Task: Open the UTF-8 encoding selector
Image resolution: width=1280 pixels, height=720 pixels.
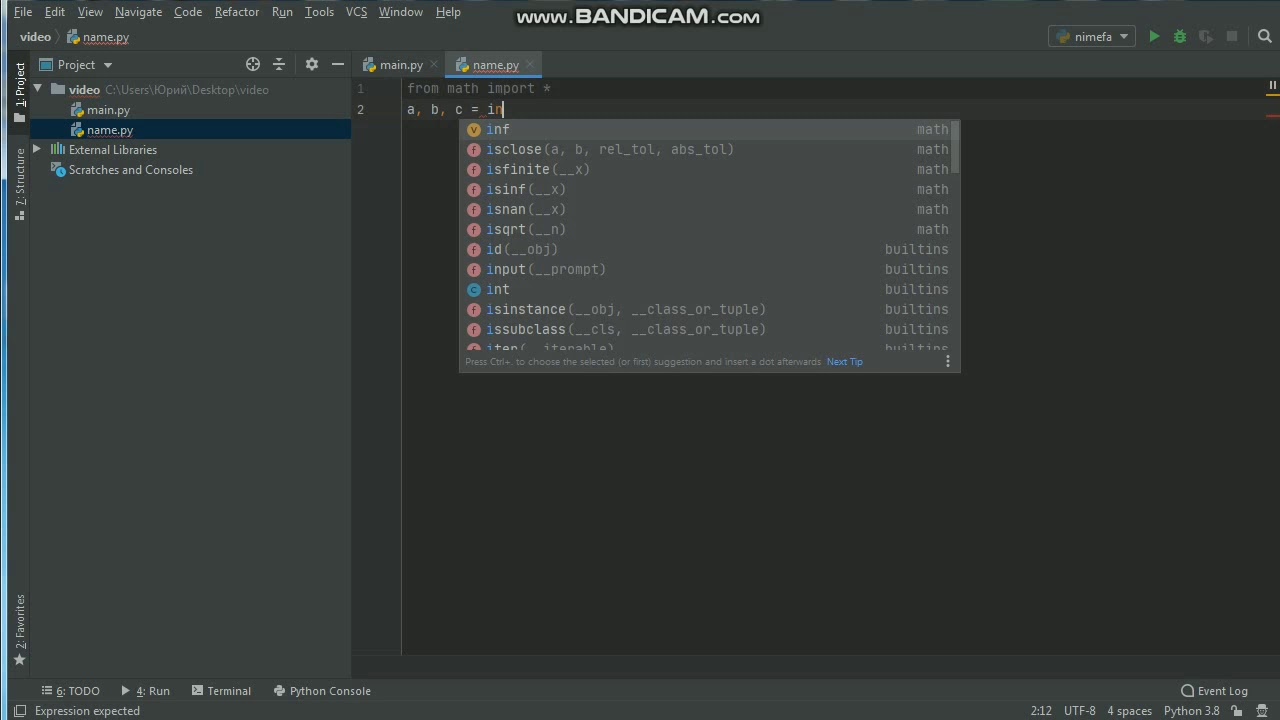Action: click(1080, 711)
